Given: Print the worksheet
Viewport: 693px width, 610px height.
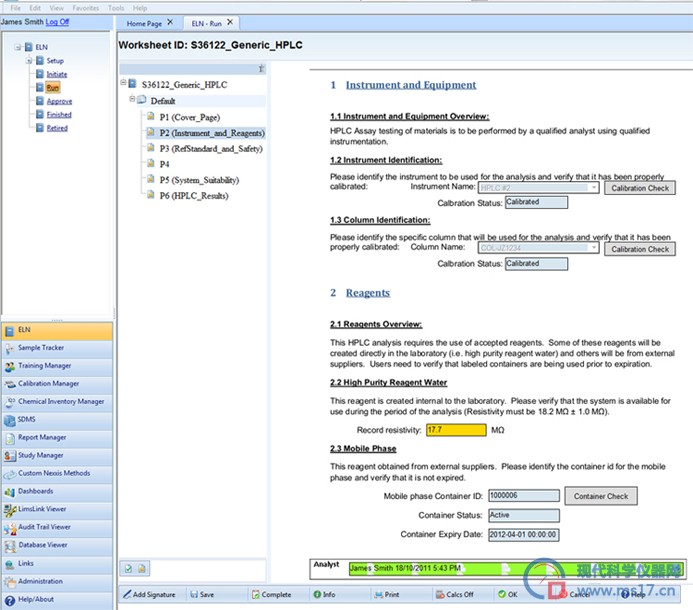Looking at the screenshot, I should point(387,595).
